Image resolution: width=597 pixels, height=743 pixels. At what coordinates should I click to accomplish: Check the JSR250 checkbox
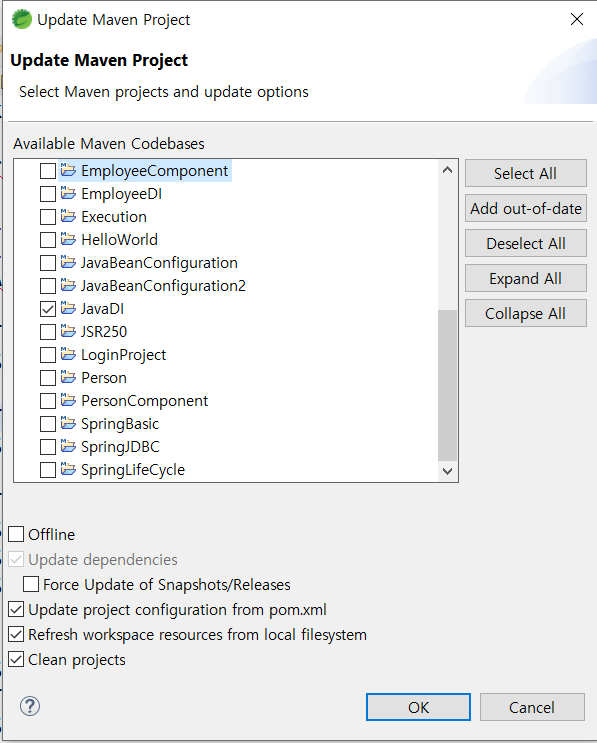pos(48,332)
